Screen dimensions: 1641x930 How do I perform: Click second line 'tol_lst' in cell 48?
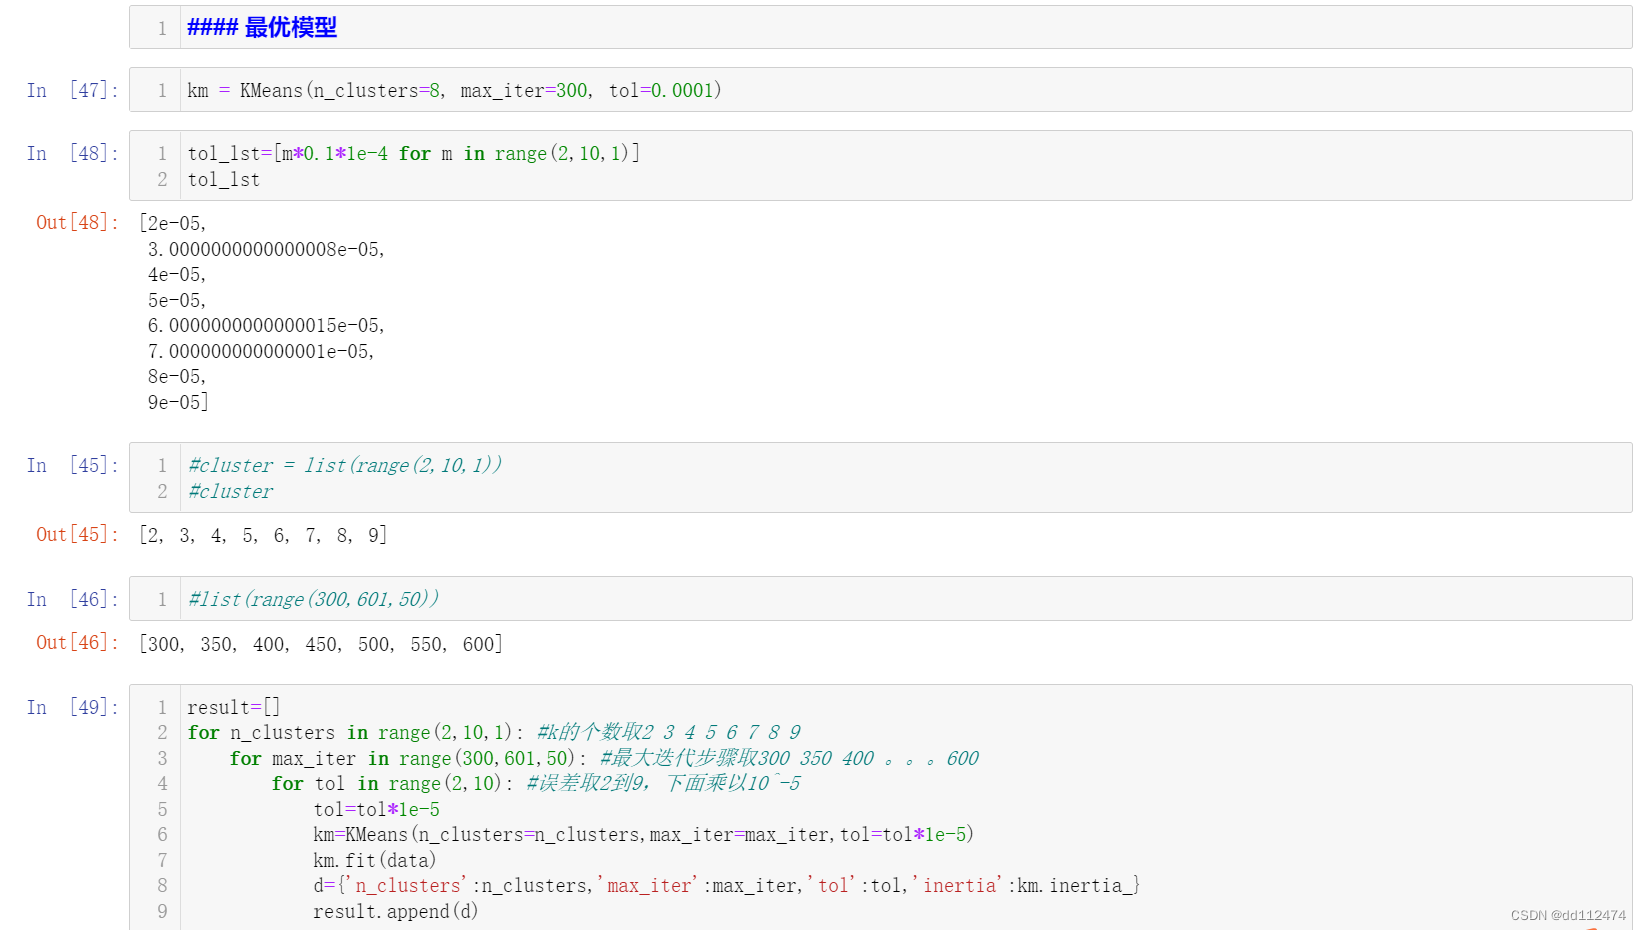223,180
